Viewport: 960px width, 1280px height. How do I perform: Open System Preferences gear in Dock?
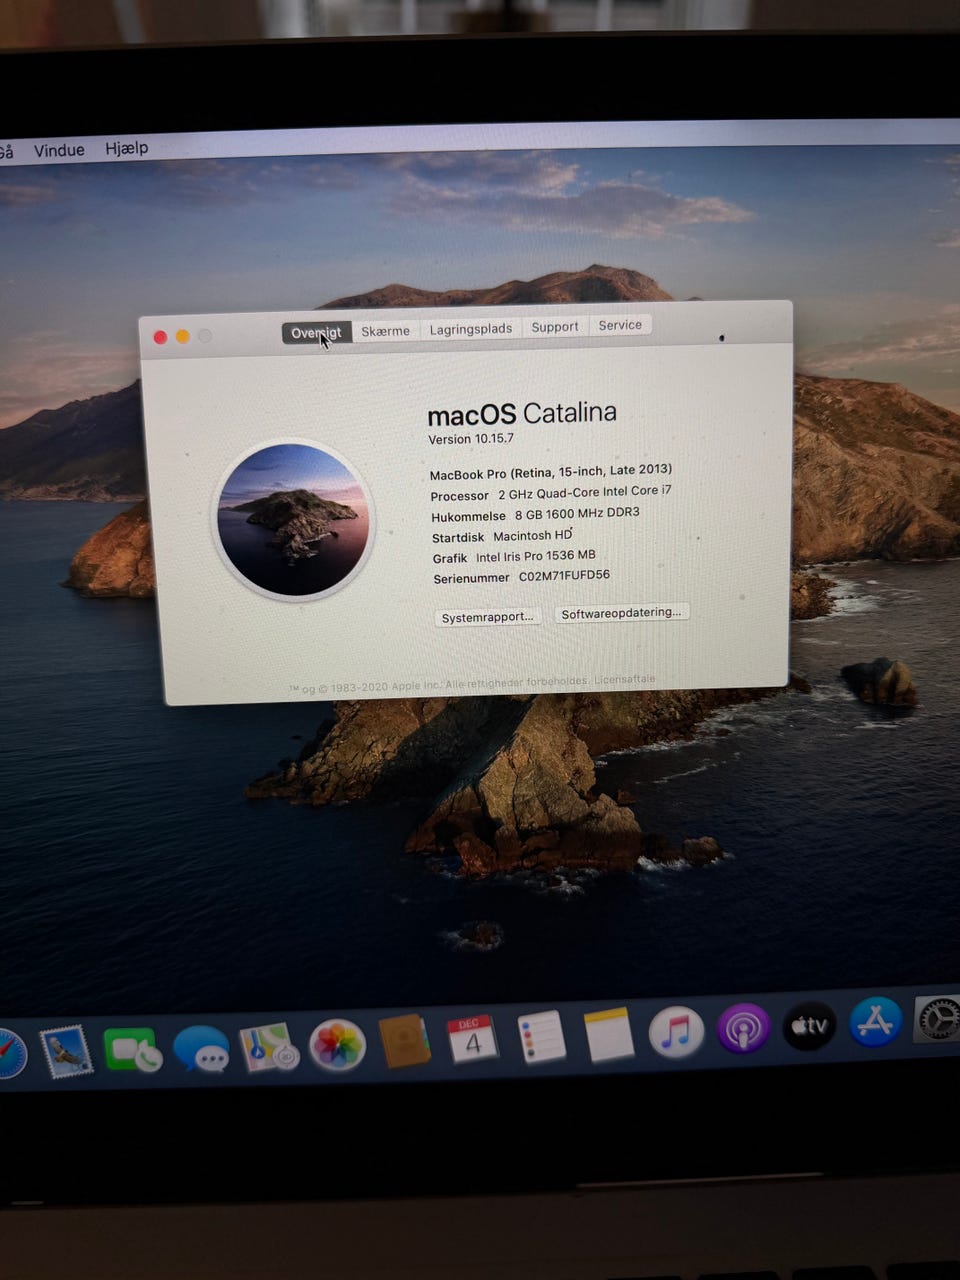[938, 1020]
